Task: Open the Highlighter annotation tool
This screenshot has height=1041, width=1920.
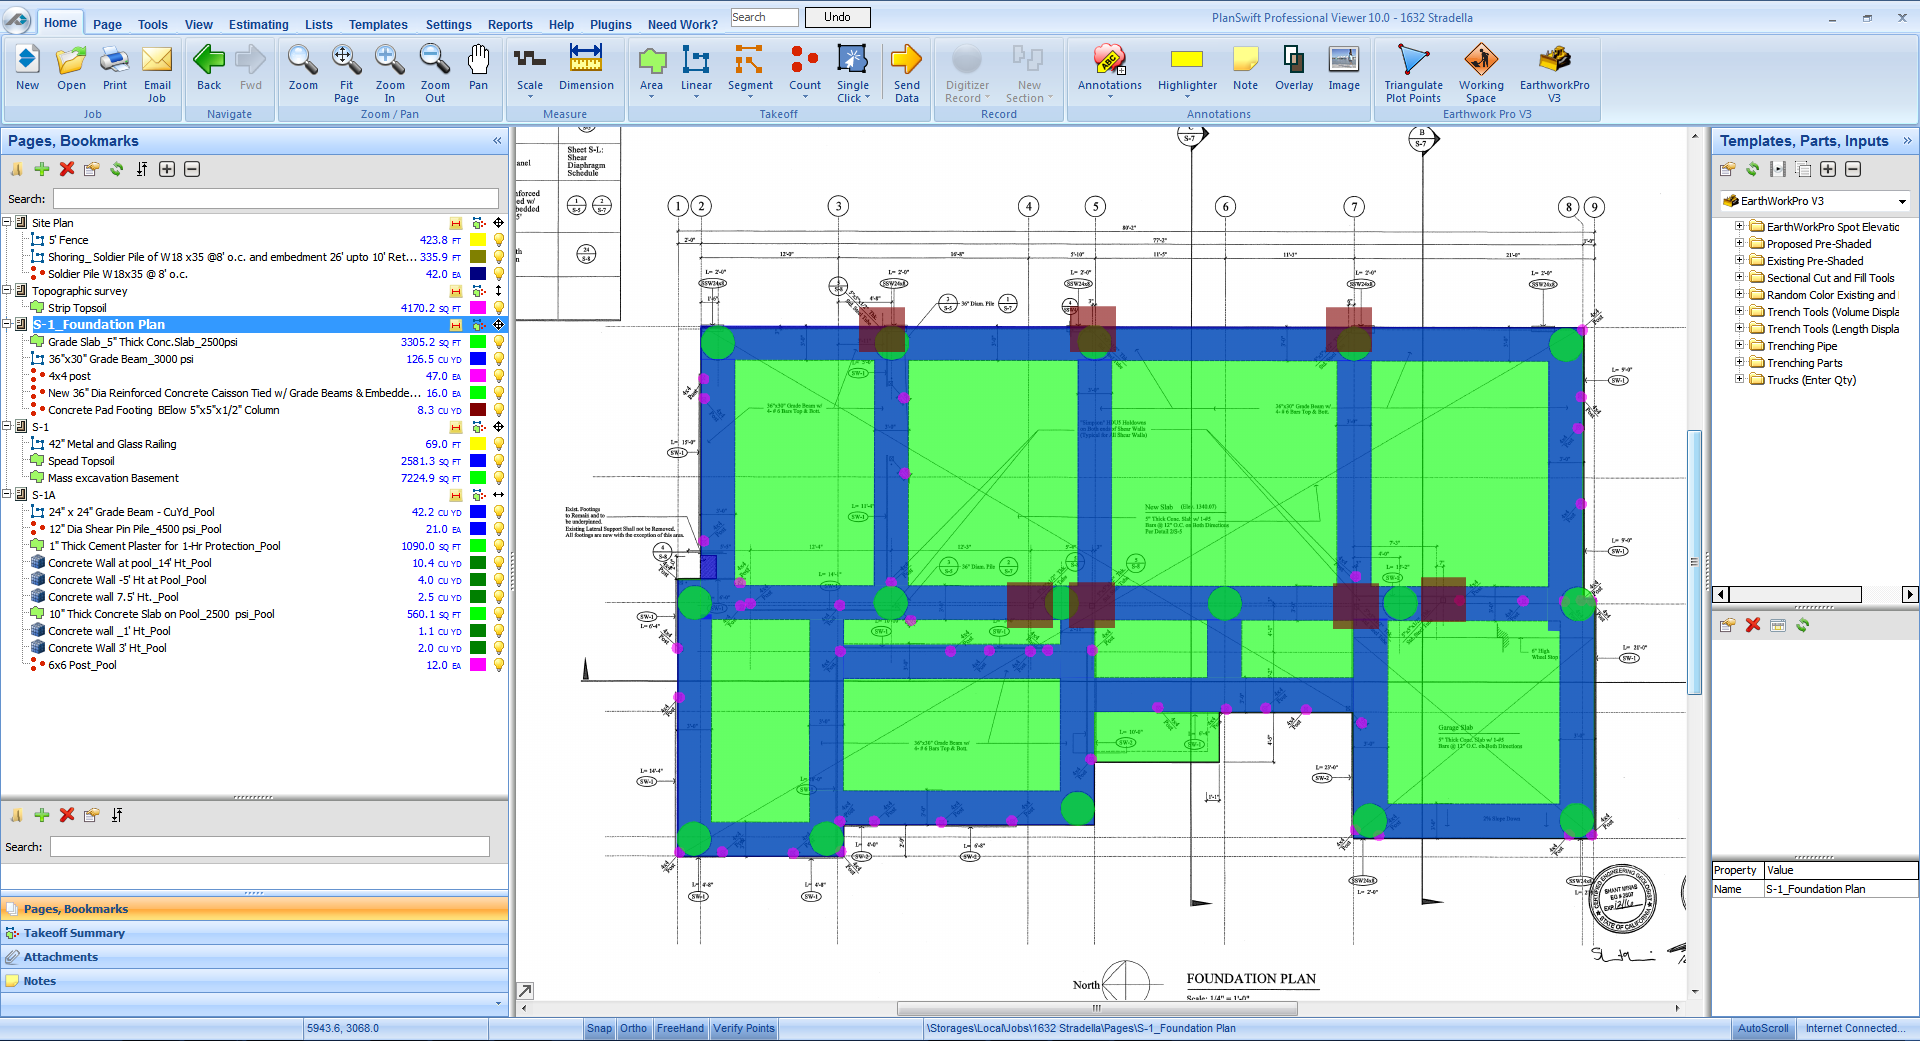Action: [1187, 70]
